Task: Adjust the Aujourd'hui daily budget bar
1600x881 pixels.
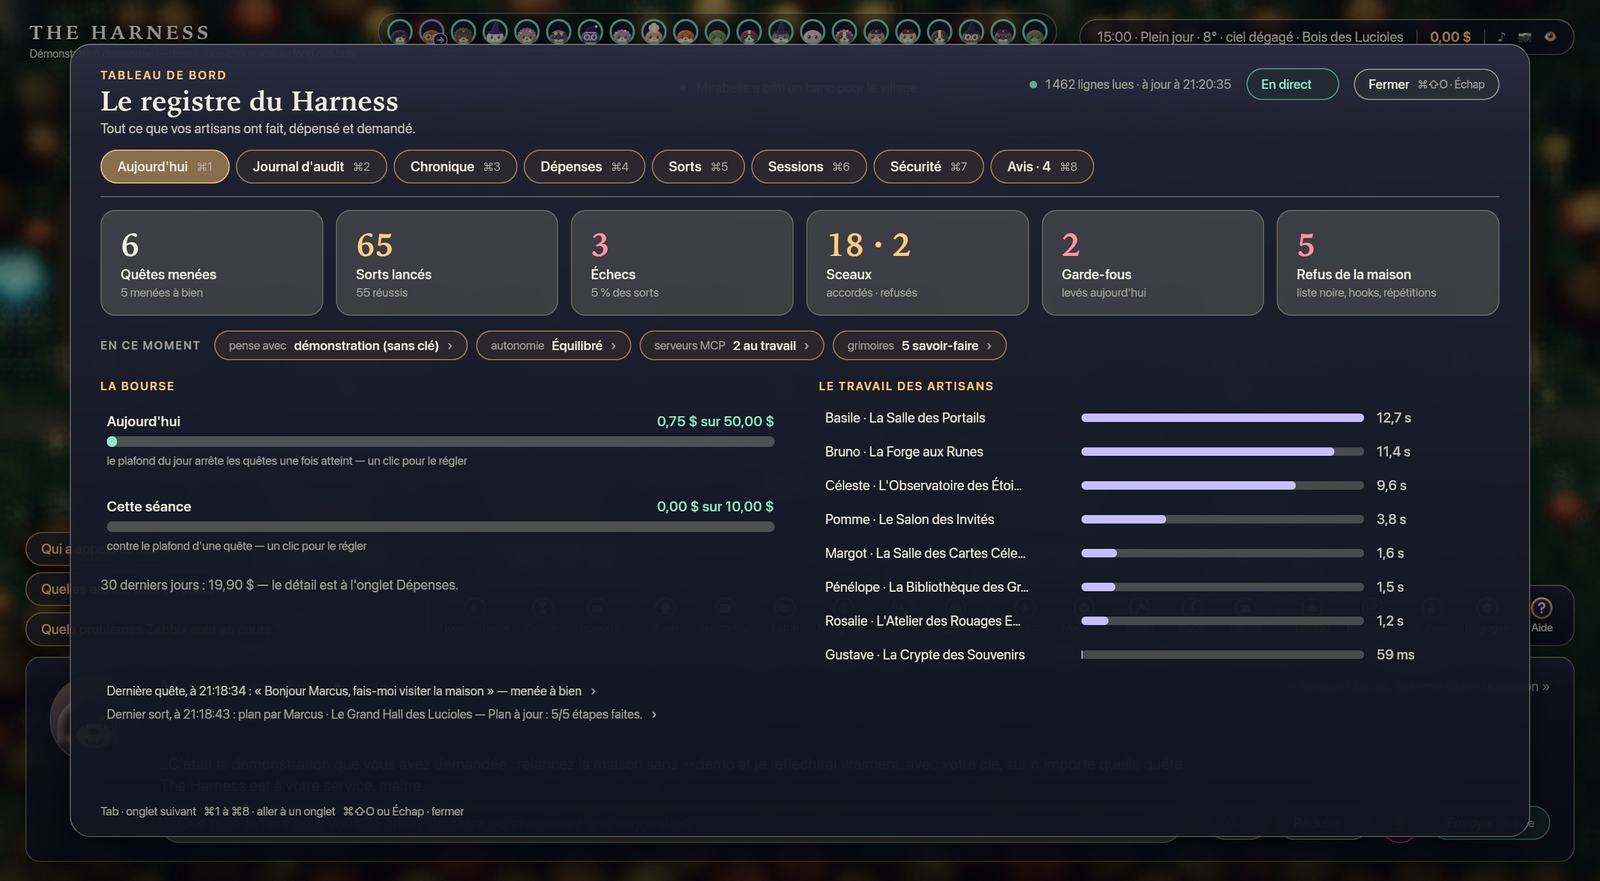Action: [440, 441]
